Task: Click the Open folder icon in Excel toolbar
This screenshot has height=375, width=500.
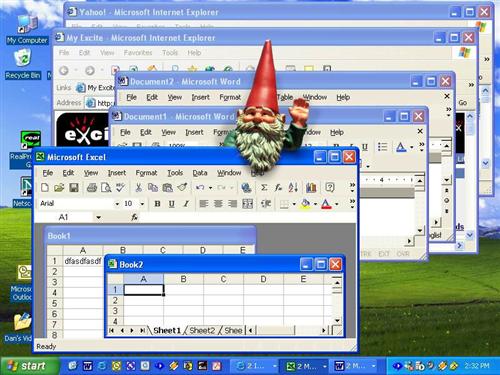Action: [59, 188]
